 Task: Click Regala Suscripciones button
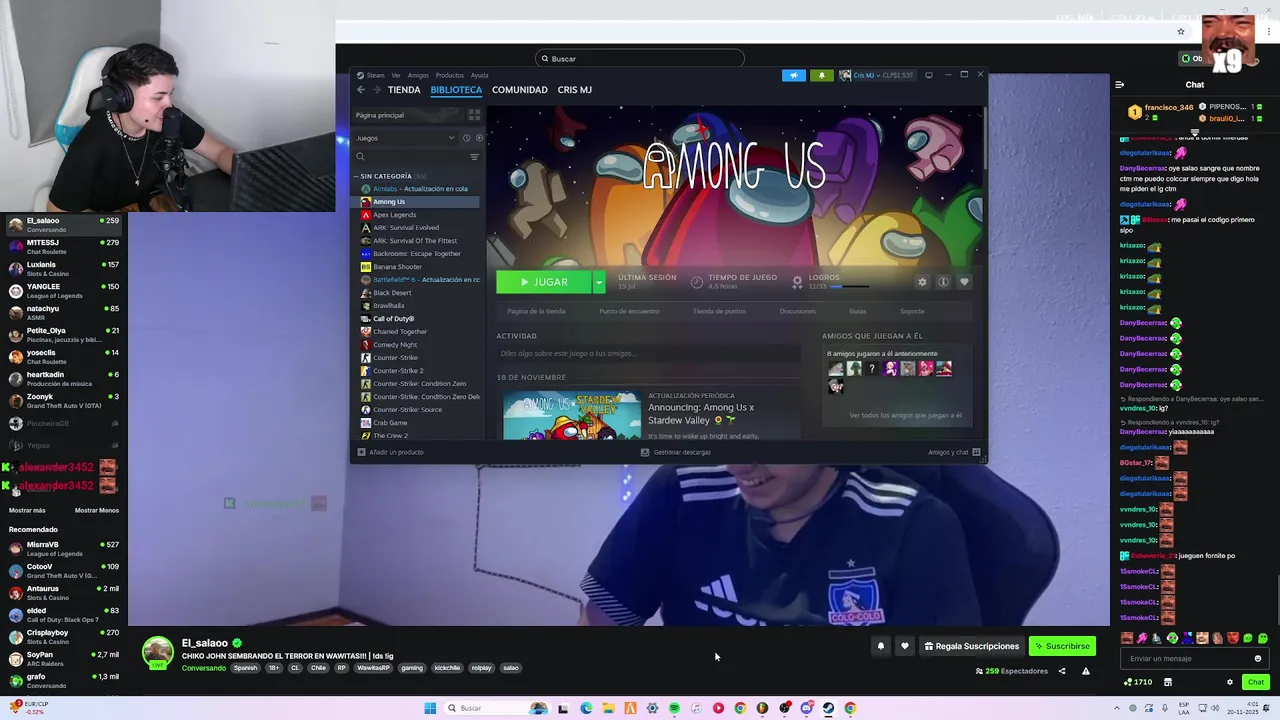(972, 646)
